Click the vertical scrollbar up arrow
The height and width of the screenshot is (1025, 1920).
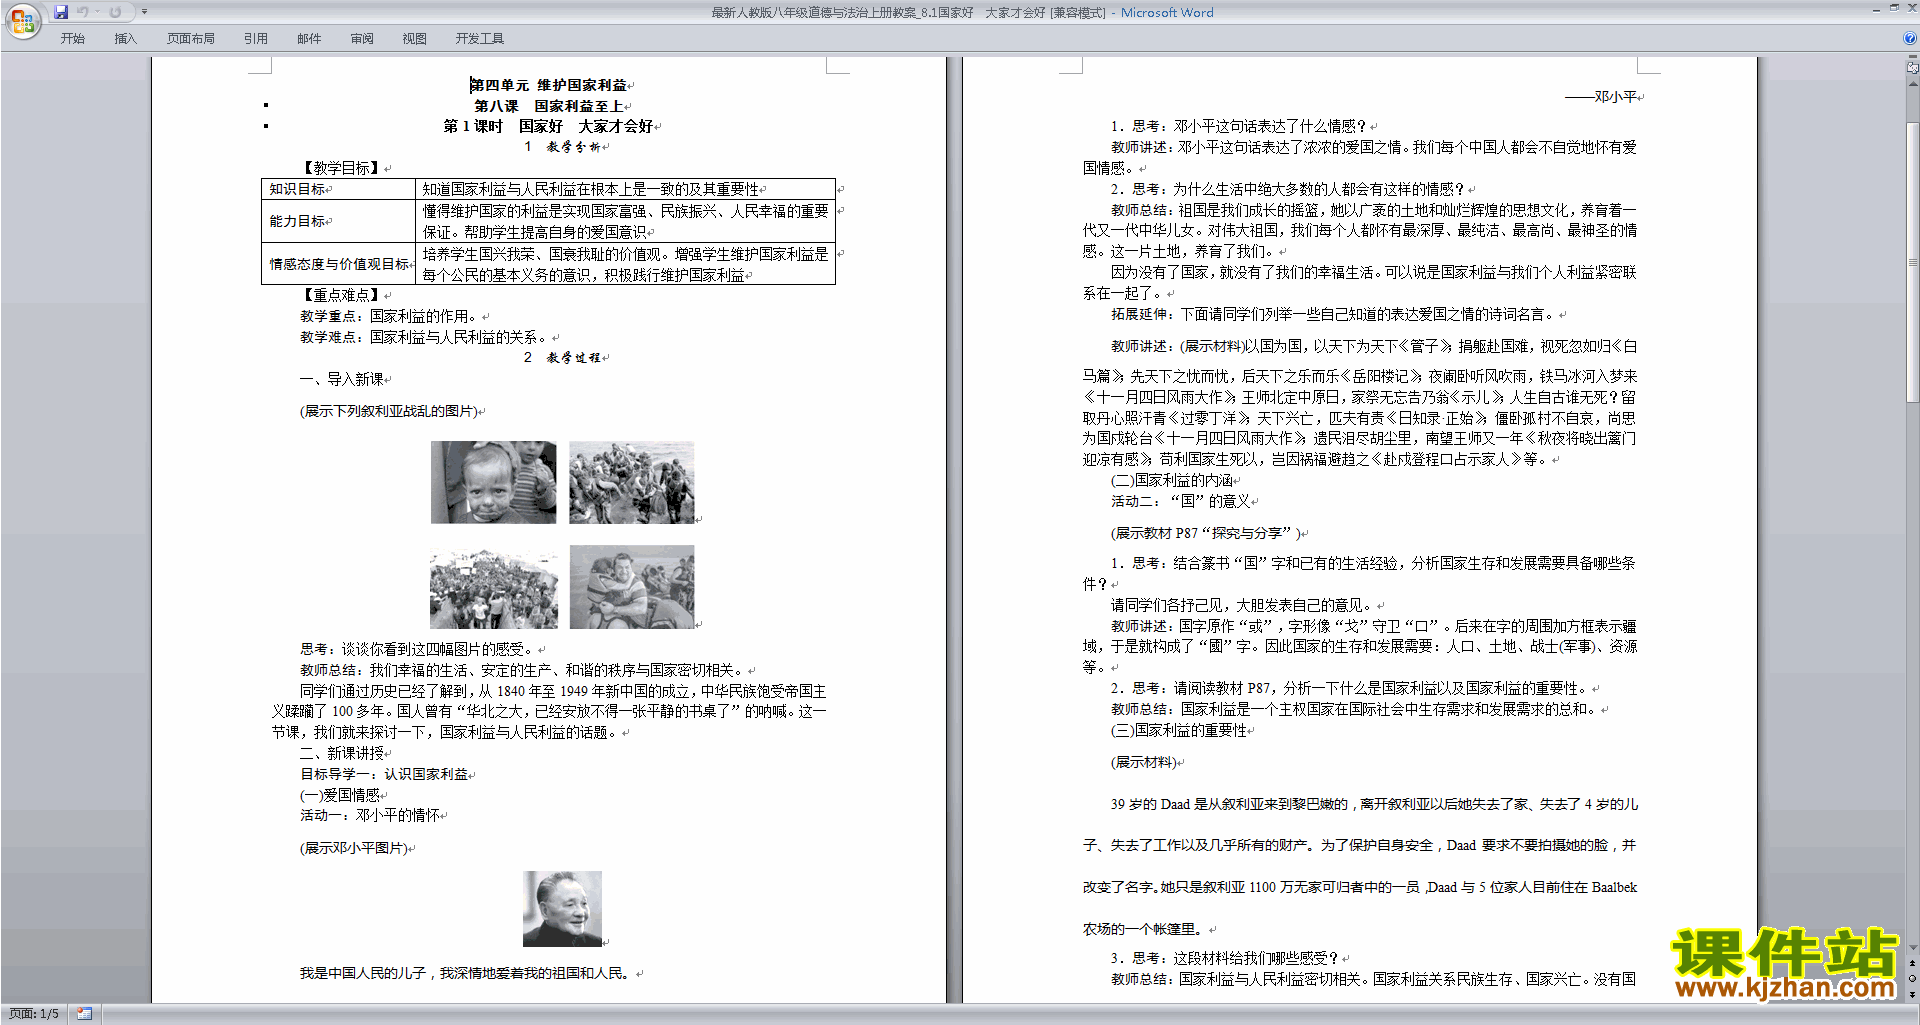1912,84
